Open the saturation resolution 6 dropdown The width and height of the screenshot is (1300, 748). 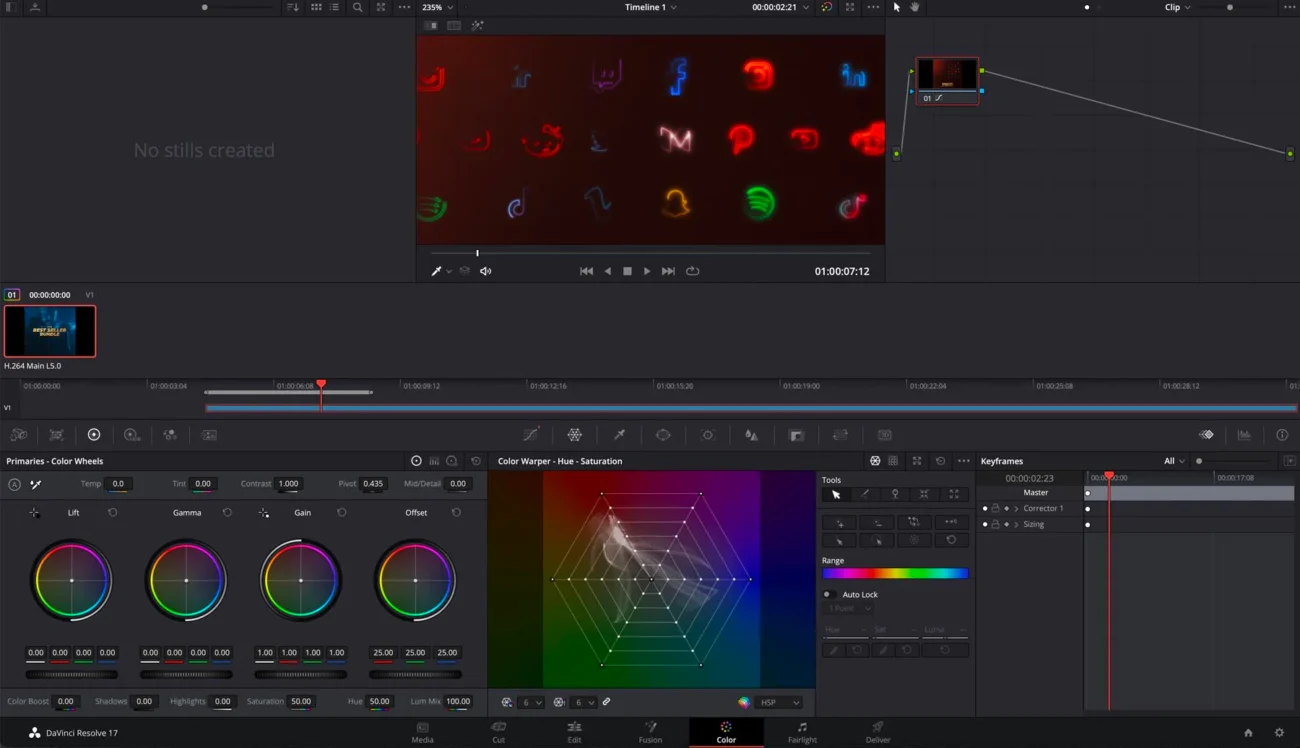(583, 702)
